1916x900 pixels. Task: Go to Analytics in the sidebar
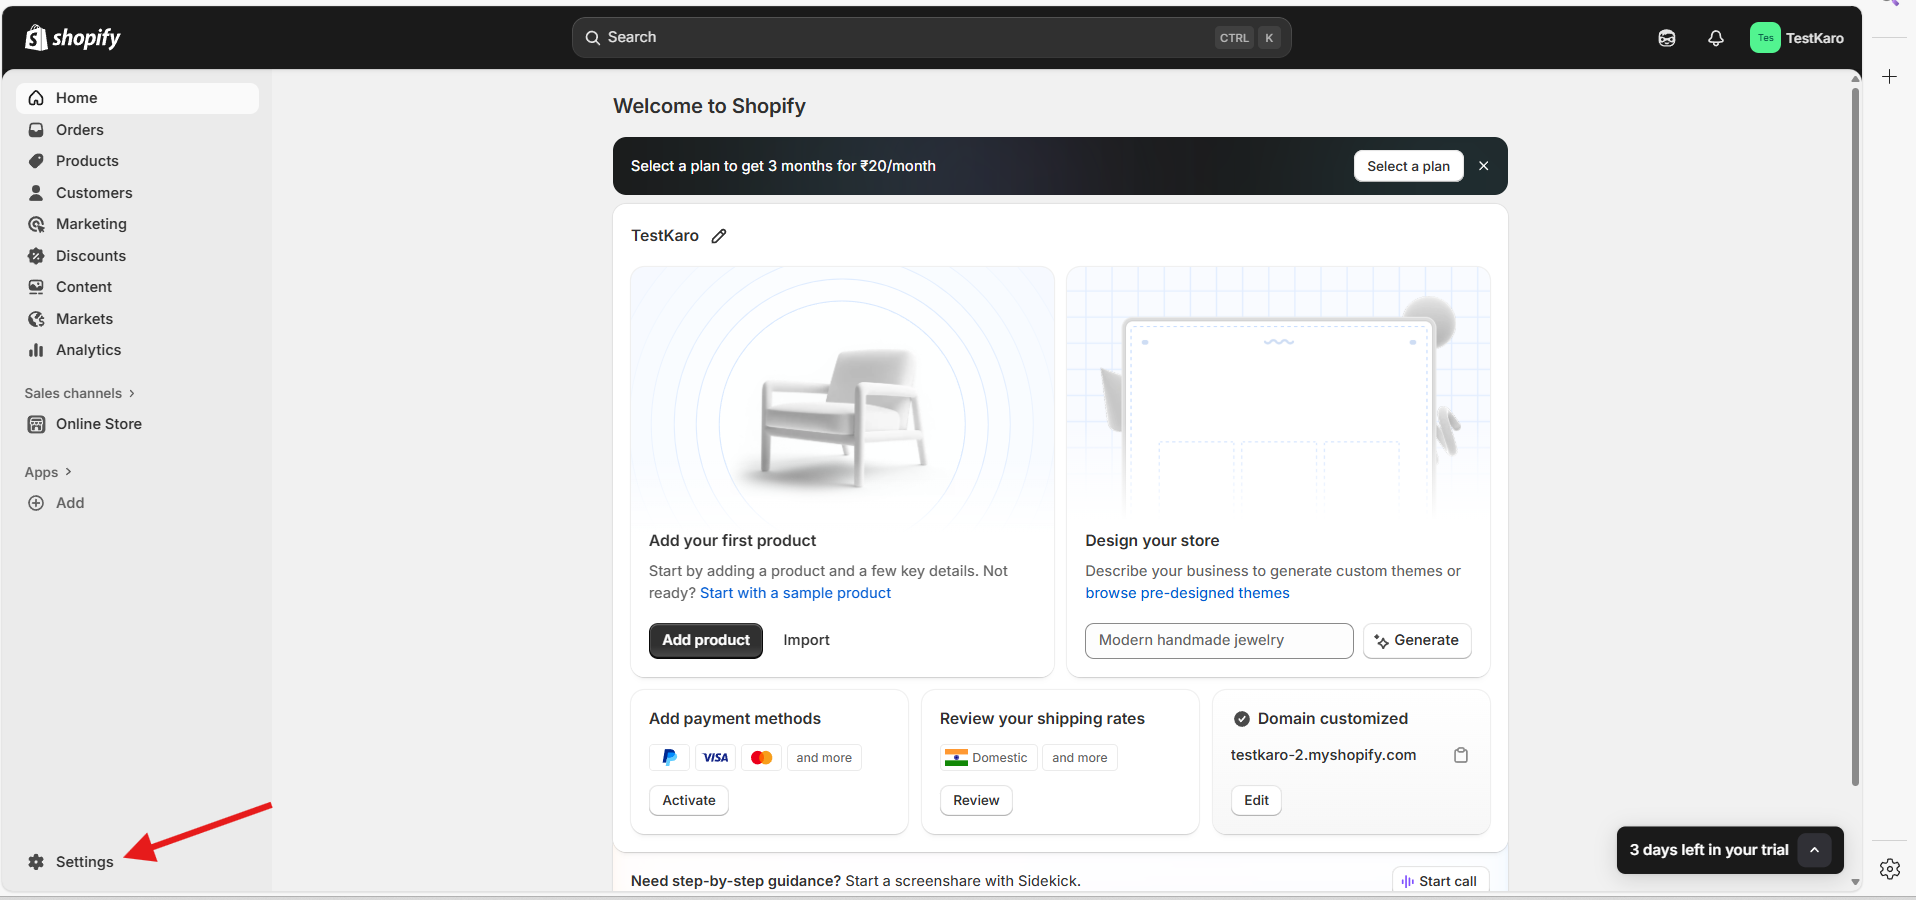click(x=88, y=350)
